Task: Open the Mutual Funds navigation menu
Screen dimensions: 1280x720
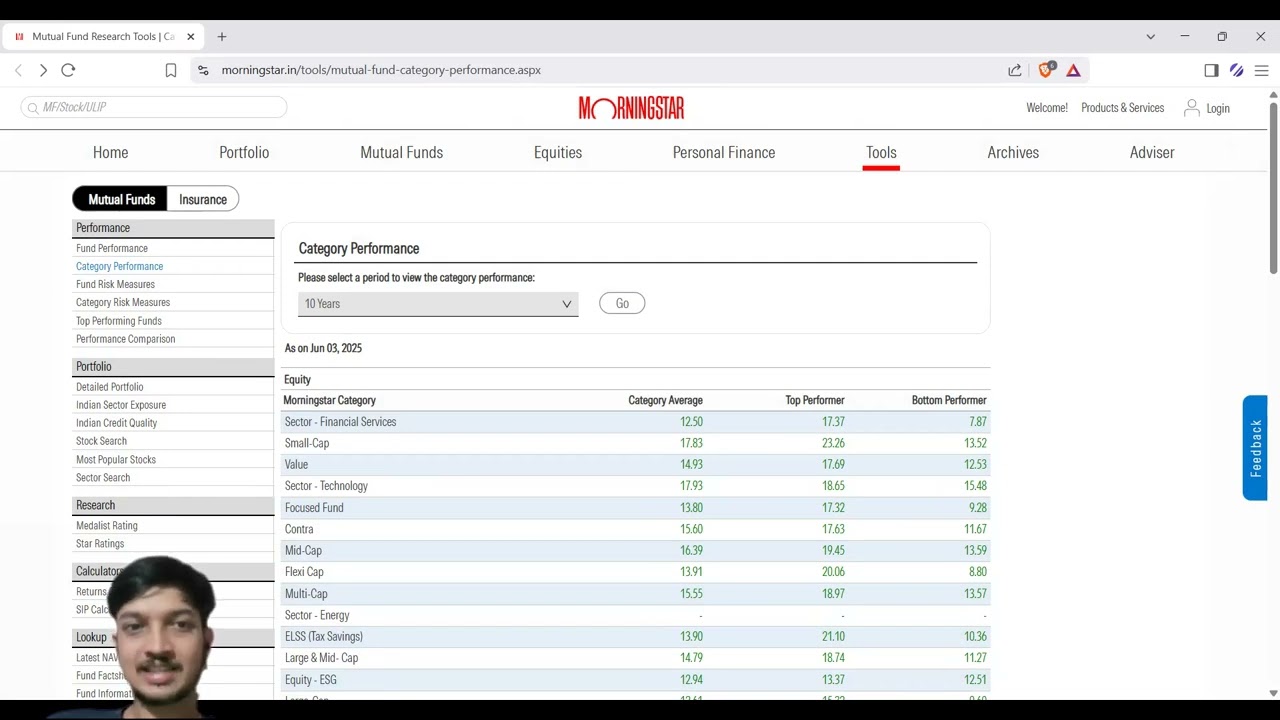Action: [401, 152]
